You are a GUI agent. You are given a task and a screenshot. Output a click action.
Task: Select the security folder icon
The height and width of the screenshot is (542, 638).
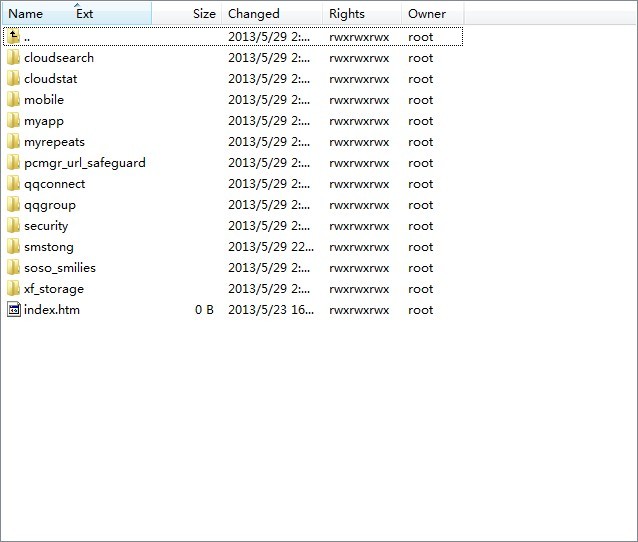pyautogui.click(x=13, y=226)
